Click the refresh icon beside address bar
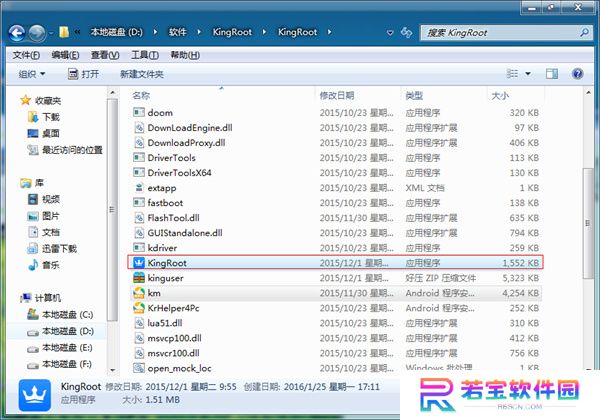This screenshot has width=600, height=420. [x=406, y=33]
